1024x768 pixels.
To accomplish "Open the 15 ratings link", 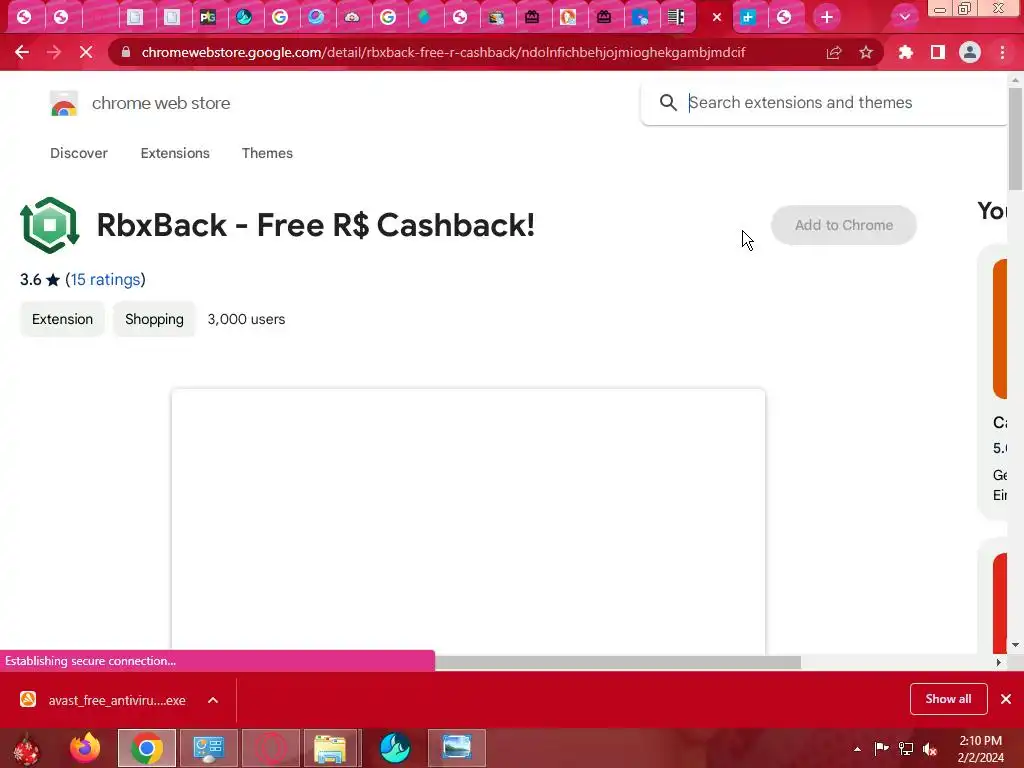I will click(105, 280).
